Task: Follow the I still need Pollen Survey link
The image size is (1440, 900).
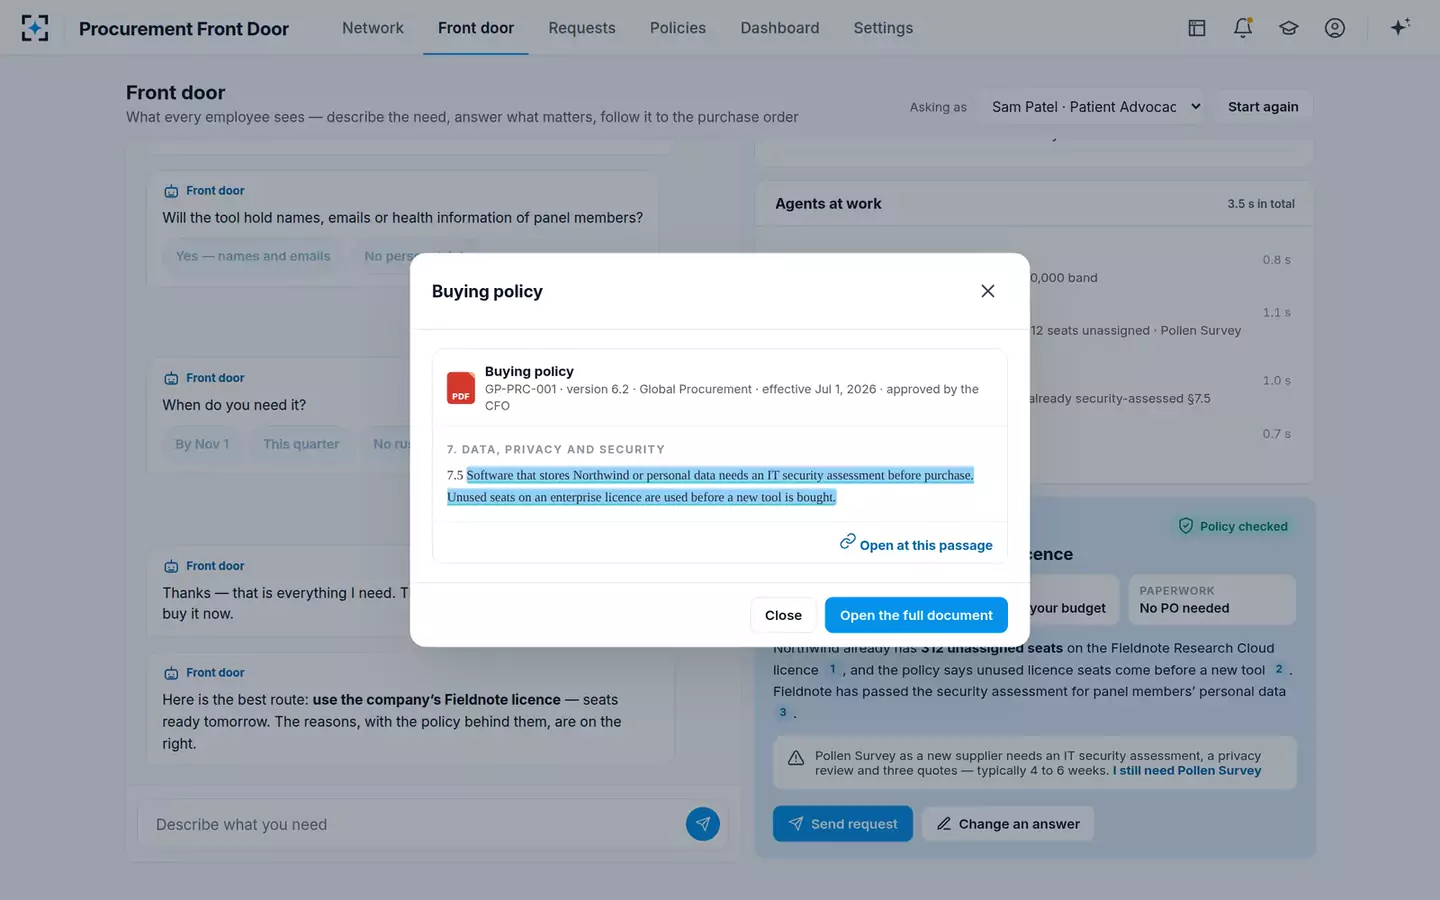Action: 1187,771
